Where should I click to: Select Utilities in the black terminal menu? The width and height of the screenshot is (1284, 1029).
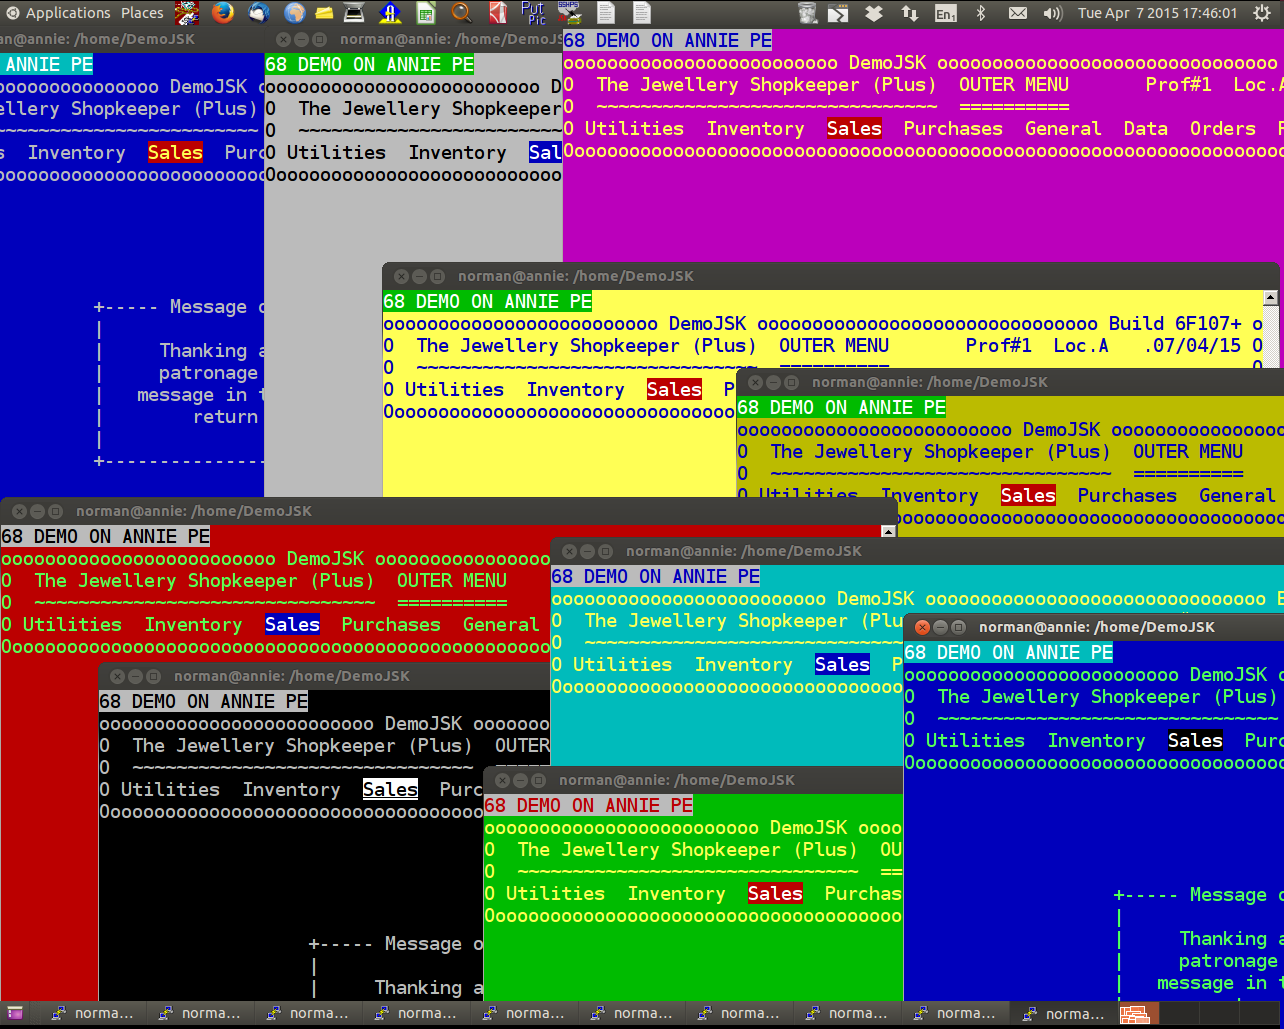[x=170, y=789]
